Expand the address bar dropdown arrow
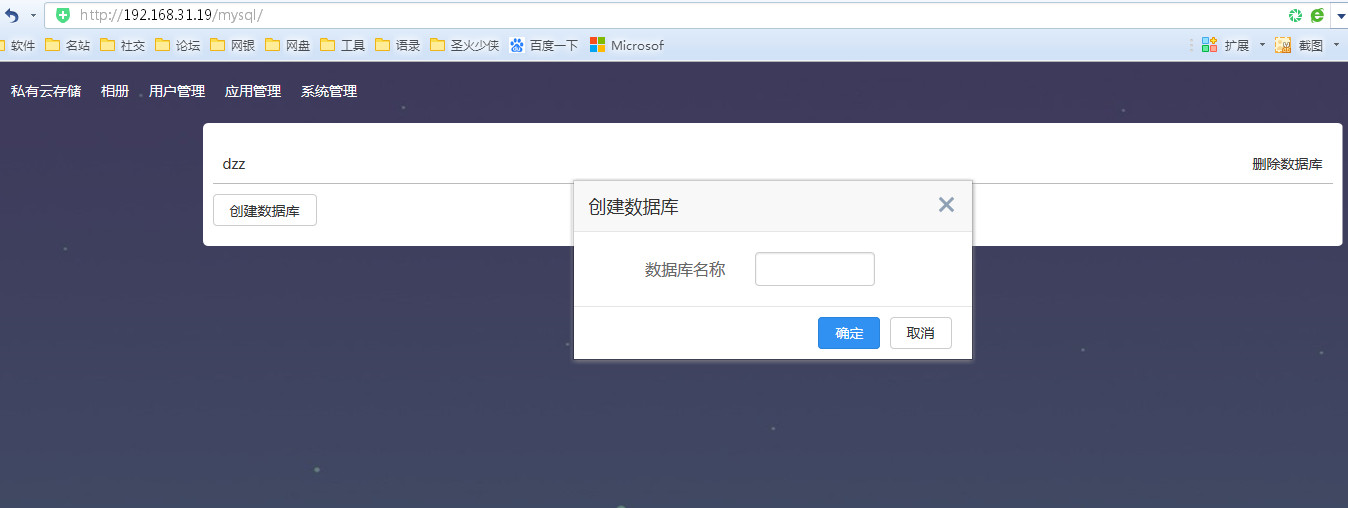Screen dimensions: 1348x508 click(x=1340, y=16)
